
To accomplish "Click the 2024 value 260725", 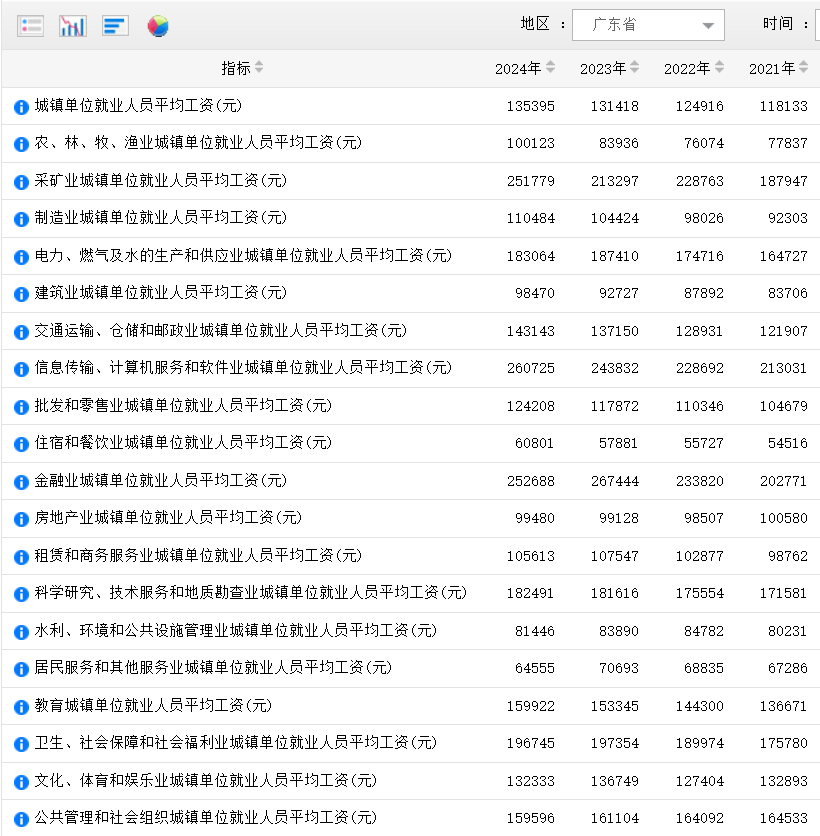I will pos(530,368).
